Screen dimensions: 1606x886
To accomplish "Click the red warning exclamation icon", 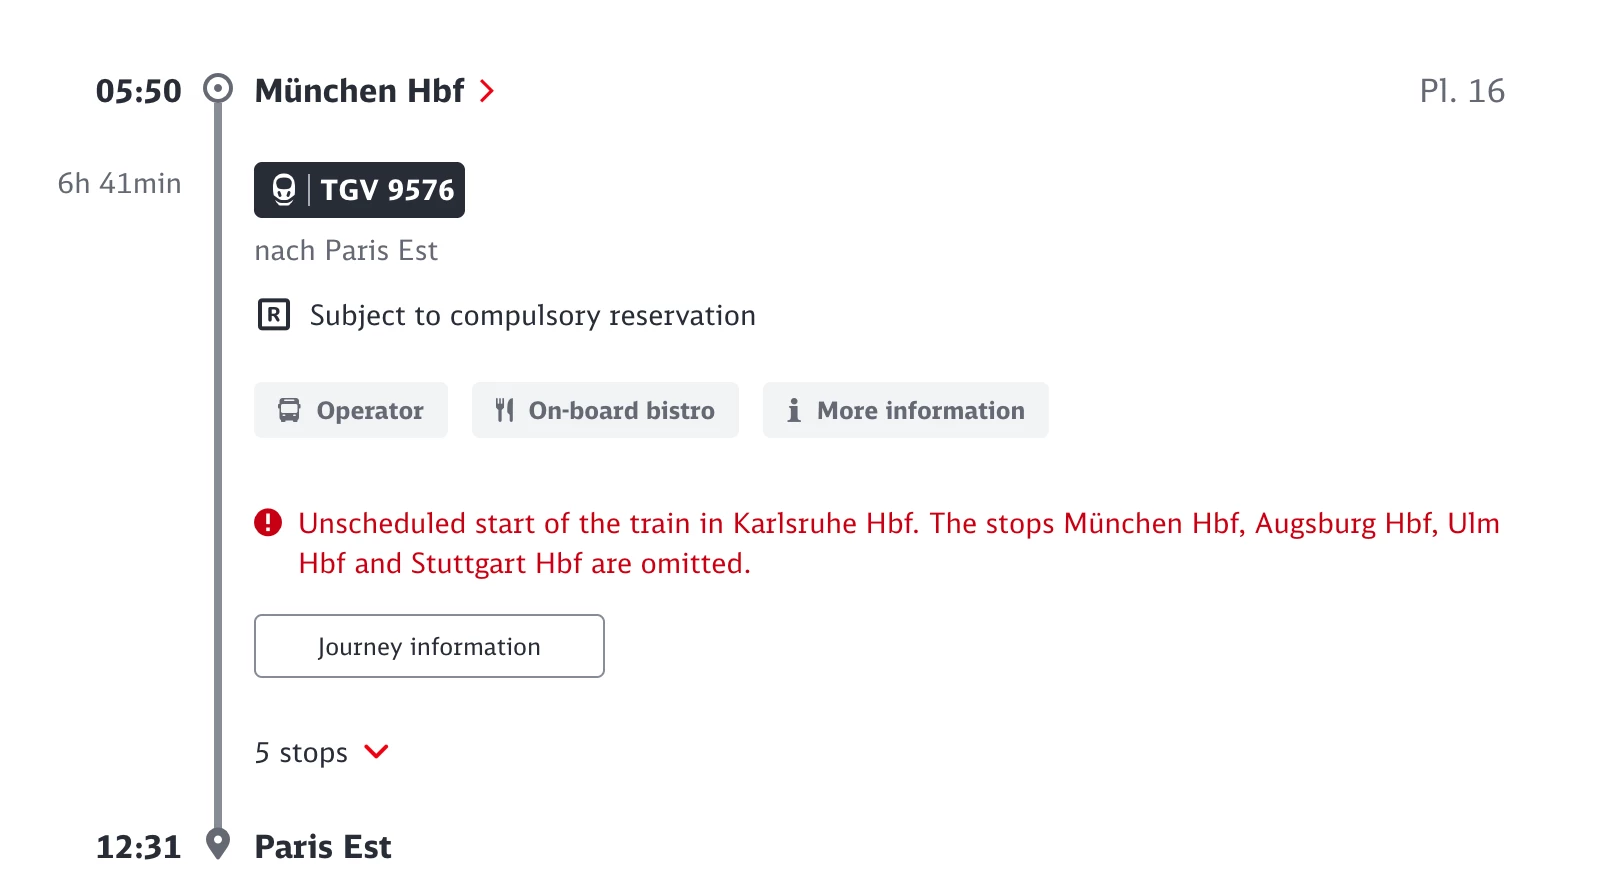I will pos(268,523).
